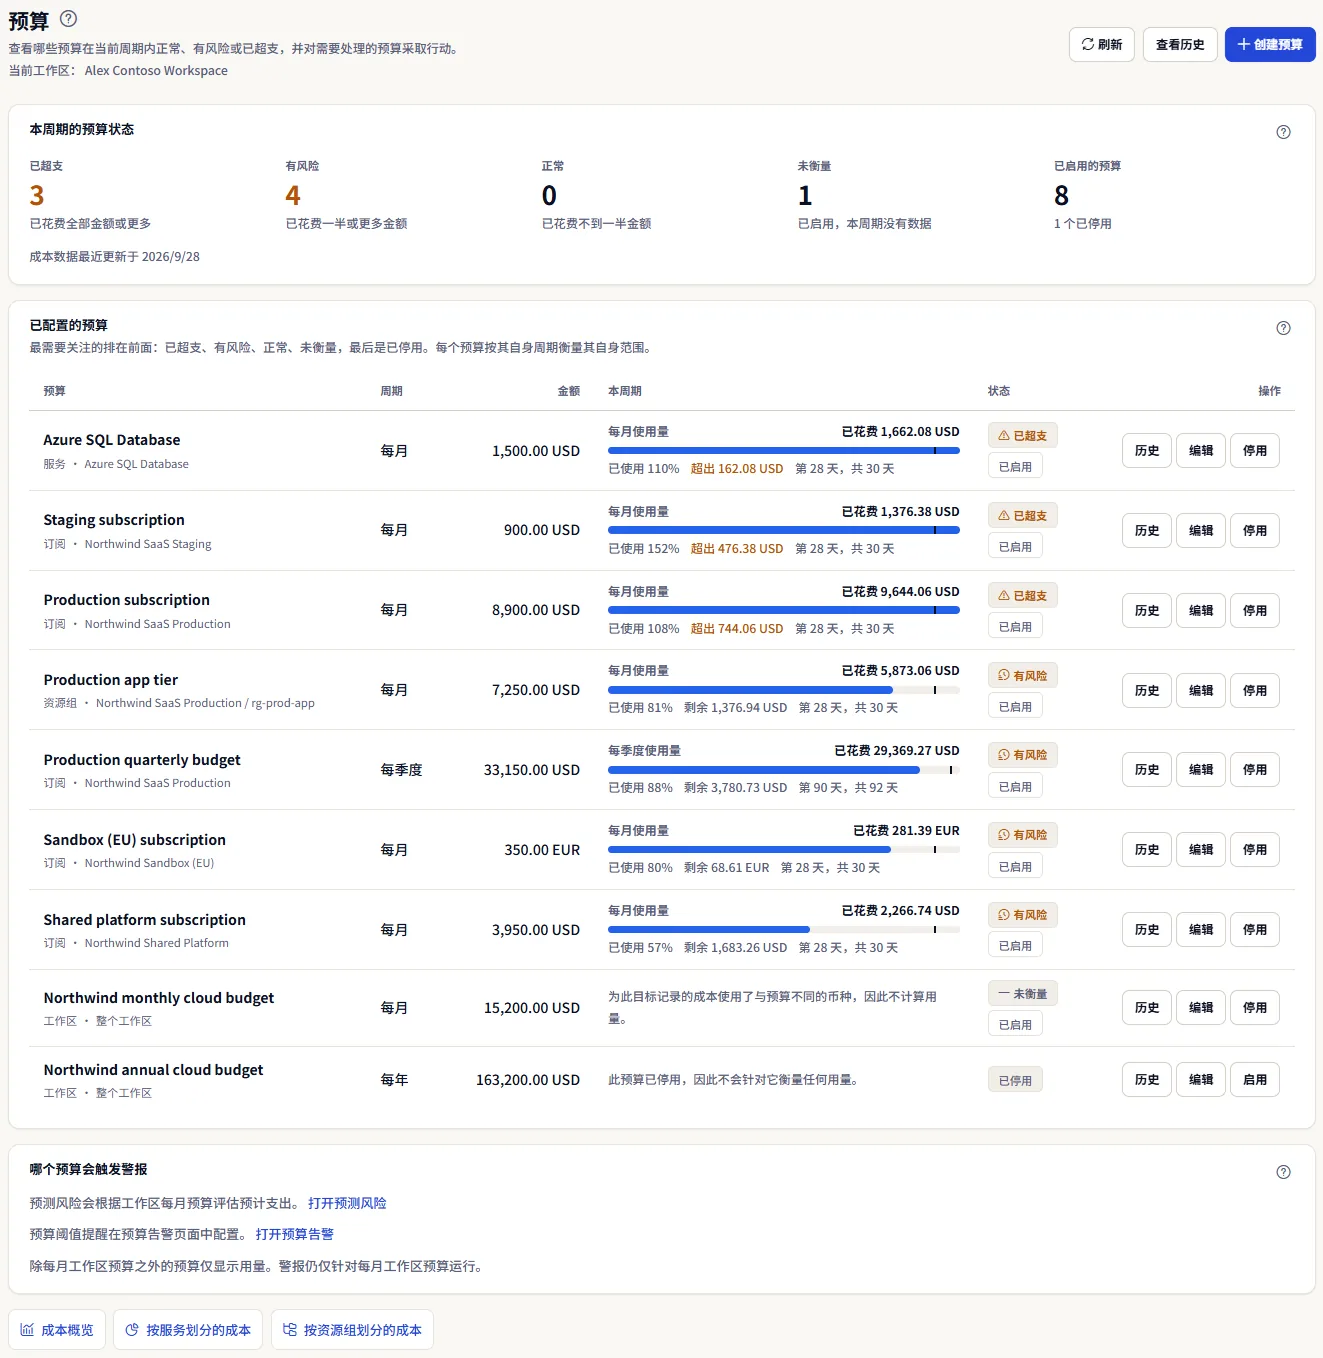
Task: Edit the Shared platform subscription budget
Action: tap(1201, 930)
